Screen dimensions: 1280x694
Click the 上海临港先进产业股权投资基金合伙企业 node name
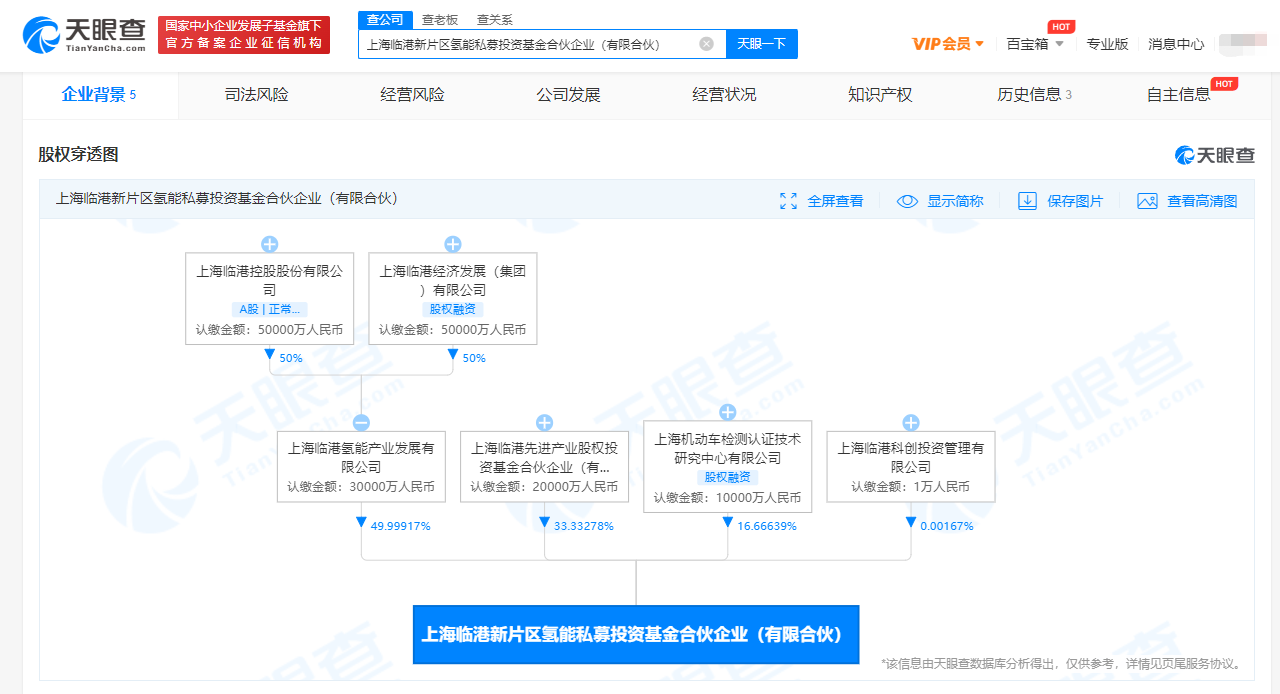tap(544, 458)
